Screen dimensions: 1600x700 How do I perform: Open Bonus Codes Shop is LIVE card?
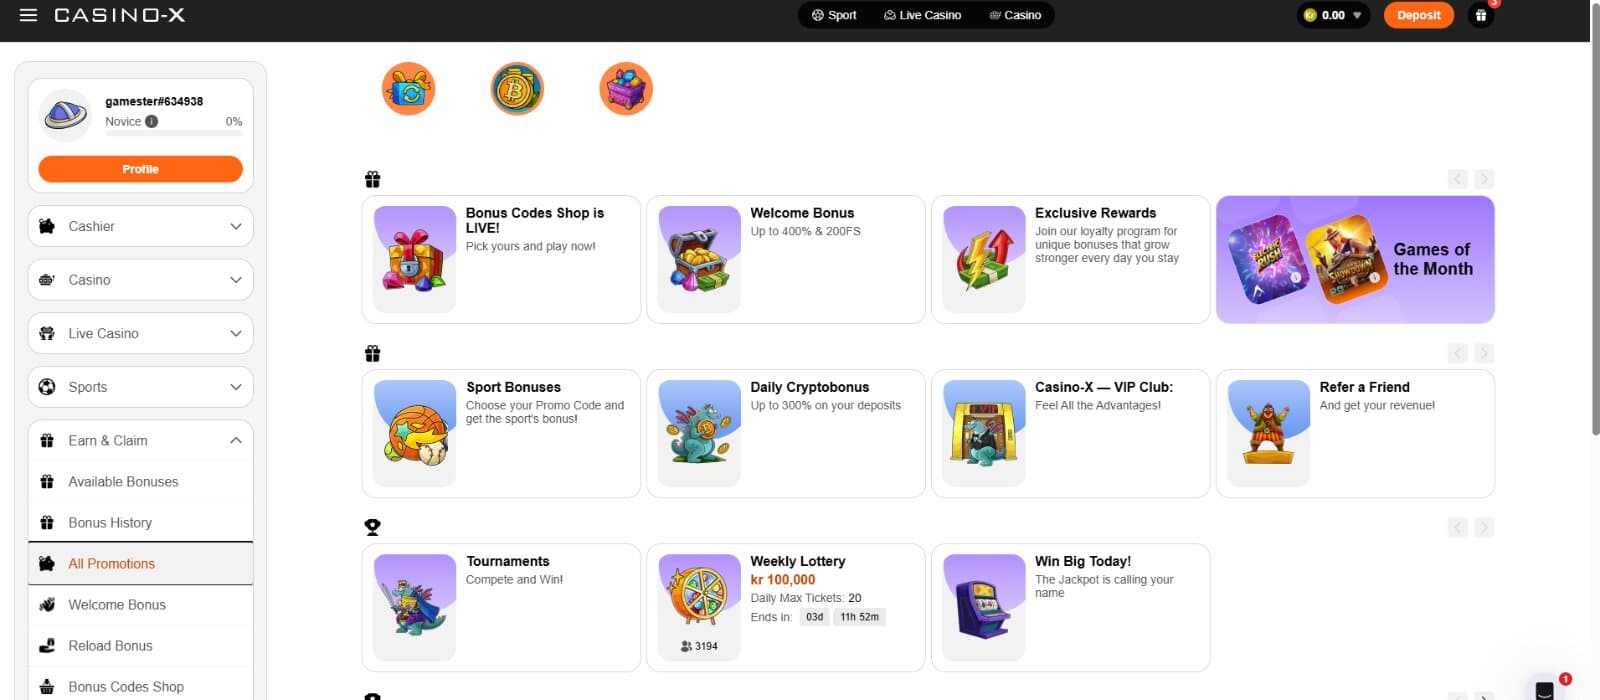pyautogui.click(x=501, y=260)
